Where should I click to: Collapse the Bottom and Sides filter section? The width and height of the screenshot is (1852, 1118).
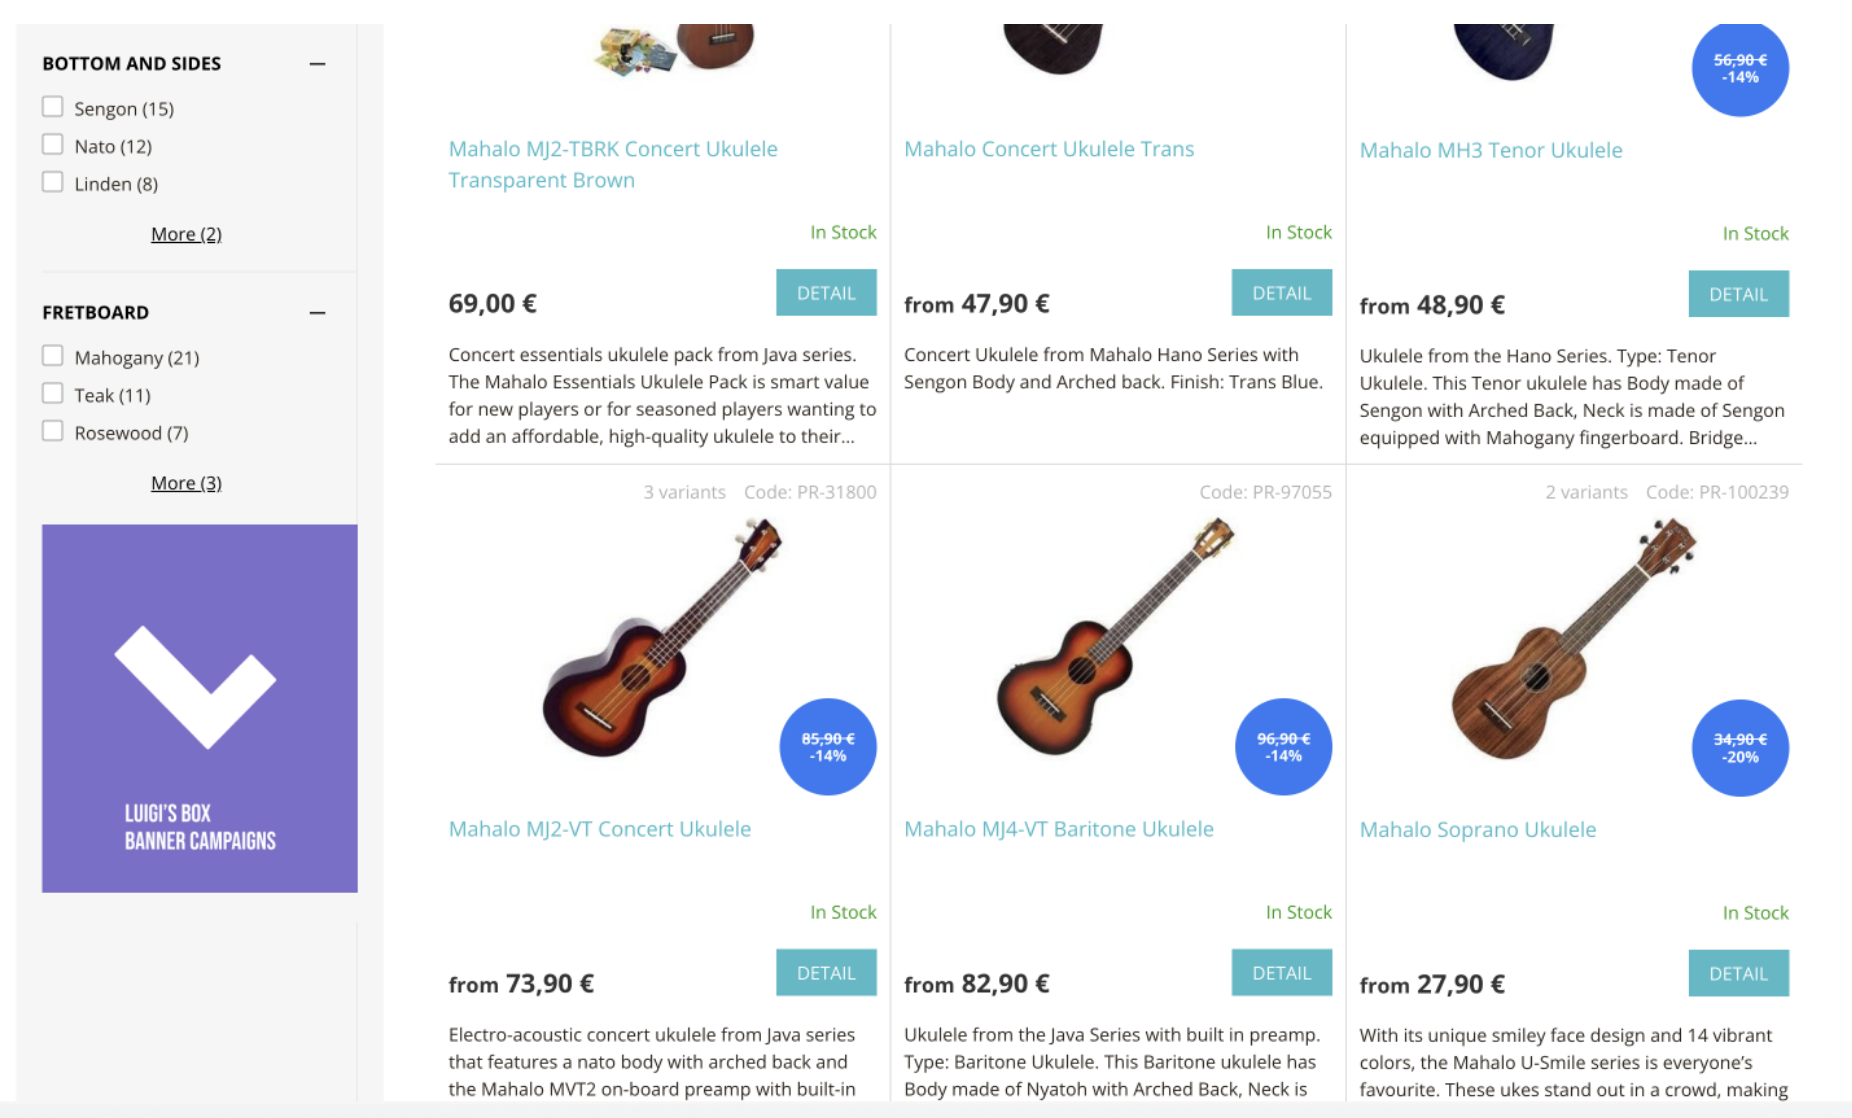(x=317, y=64)
